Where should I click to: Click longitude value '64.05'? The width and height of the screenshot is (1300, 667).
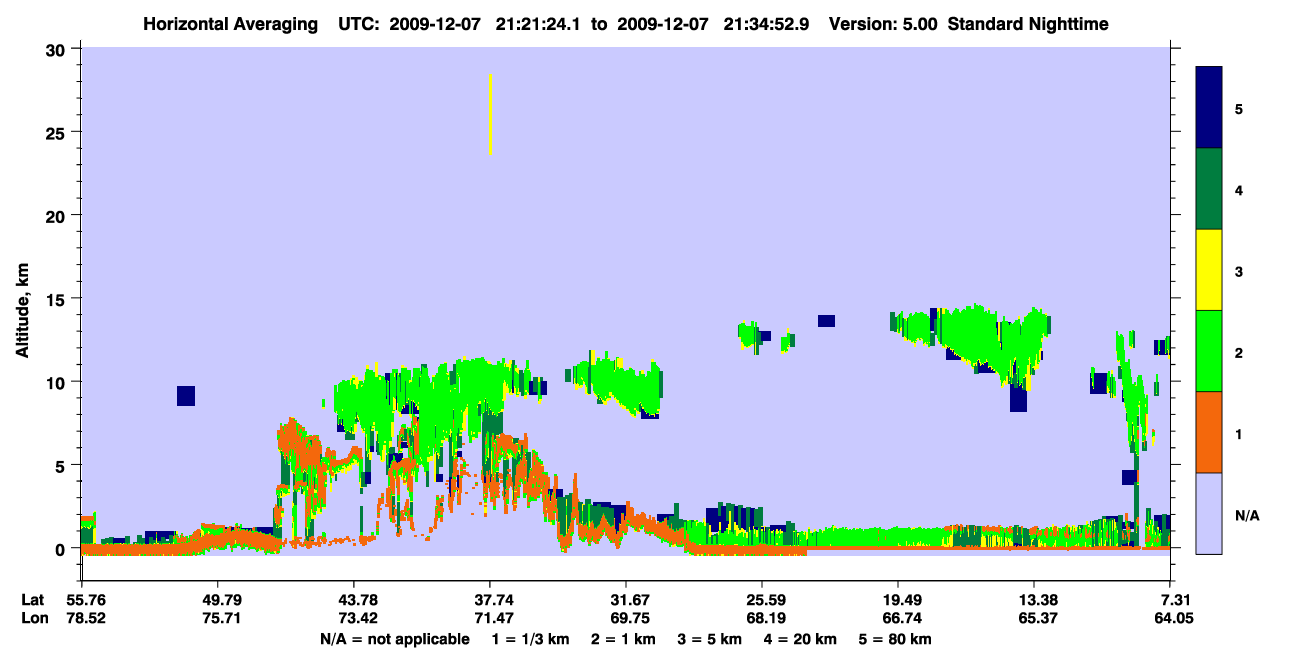click(x=1172, y=618)
